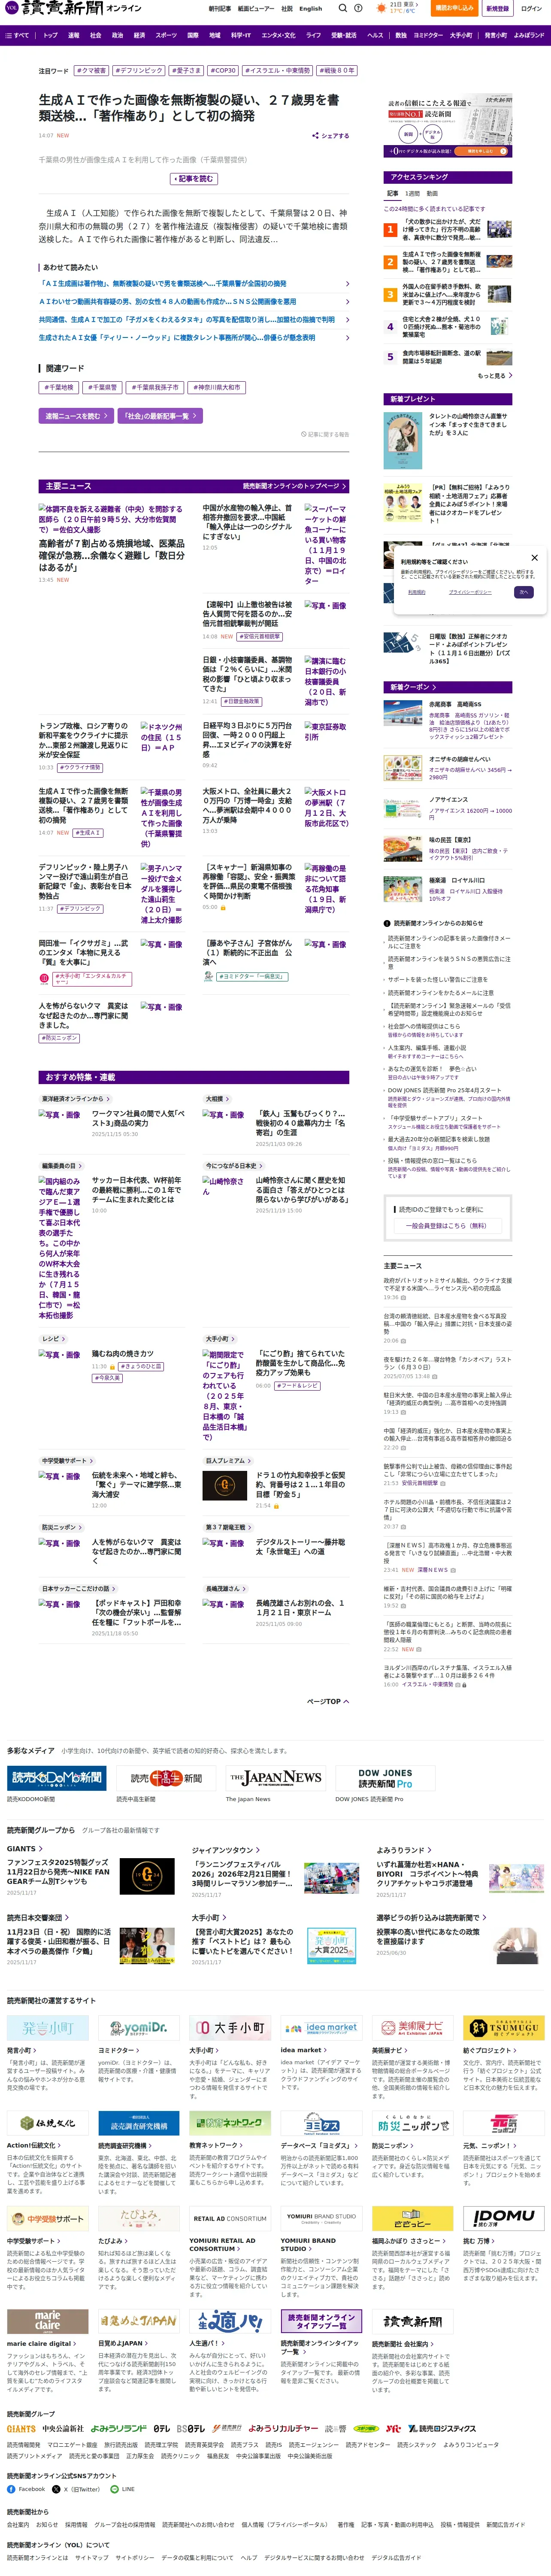Image resolution: width=551 pixels, height=2576 pixels.
Task: Open 国際 in the navigation bar
Action: click(193, 35)
